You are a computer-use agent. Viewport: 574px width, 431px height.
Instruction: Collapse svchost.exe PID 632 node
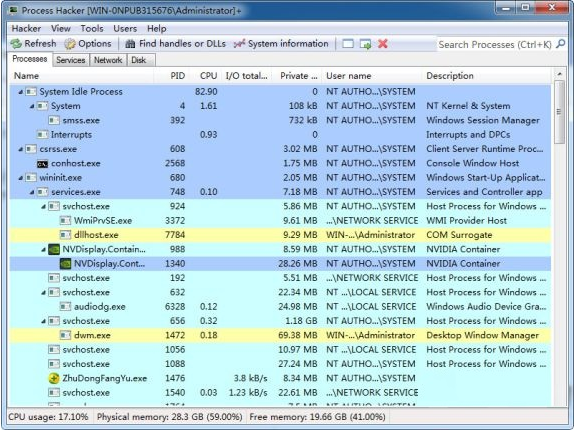44,293
